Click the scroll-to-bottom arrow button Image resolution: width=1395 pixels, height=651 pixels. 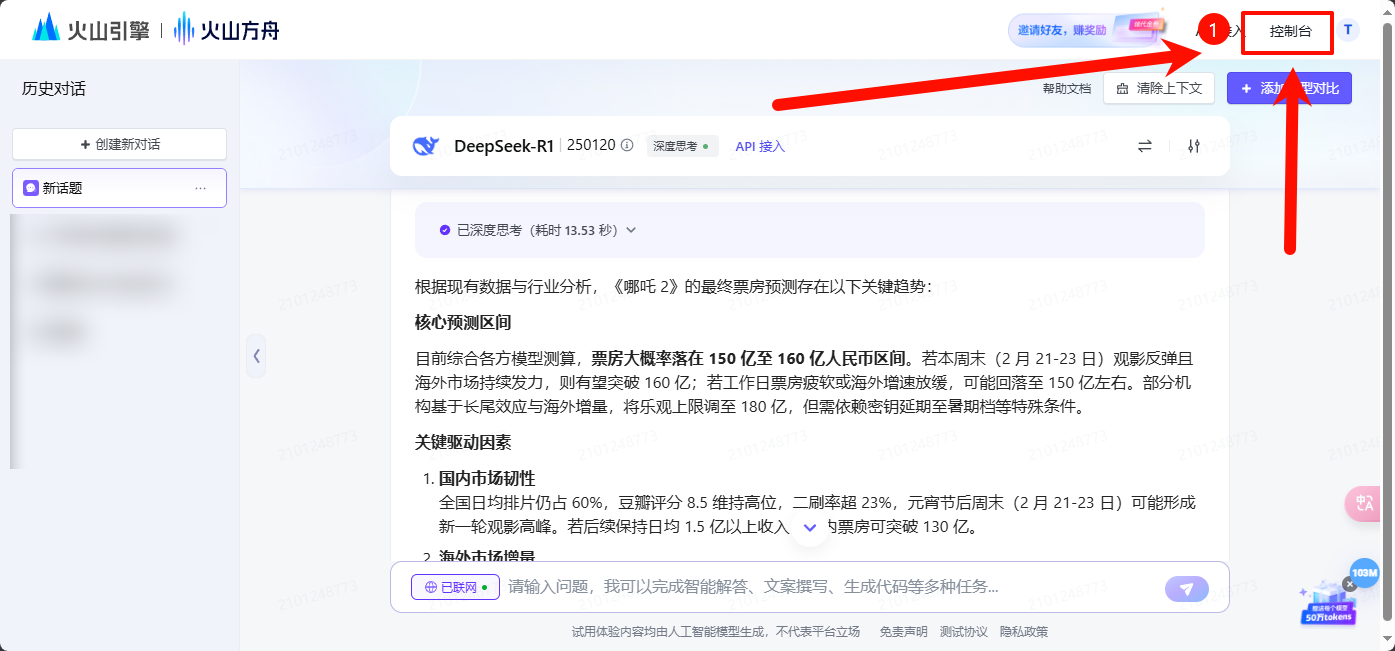pos(810,527)
